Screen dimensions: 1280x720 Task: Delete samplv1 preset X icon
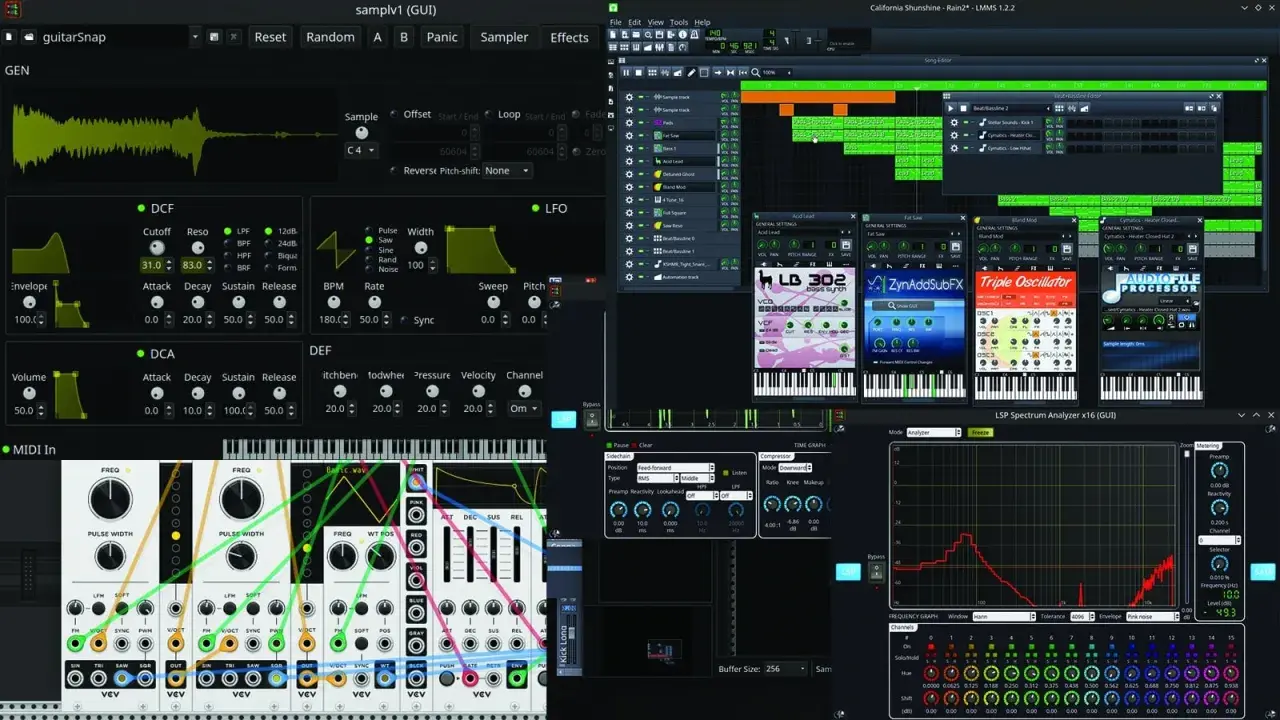pos(233,37)
